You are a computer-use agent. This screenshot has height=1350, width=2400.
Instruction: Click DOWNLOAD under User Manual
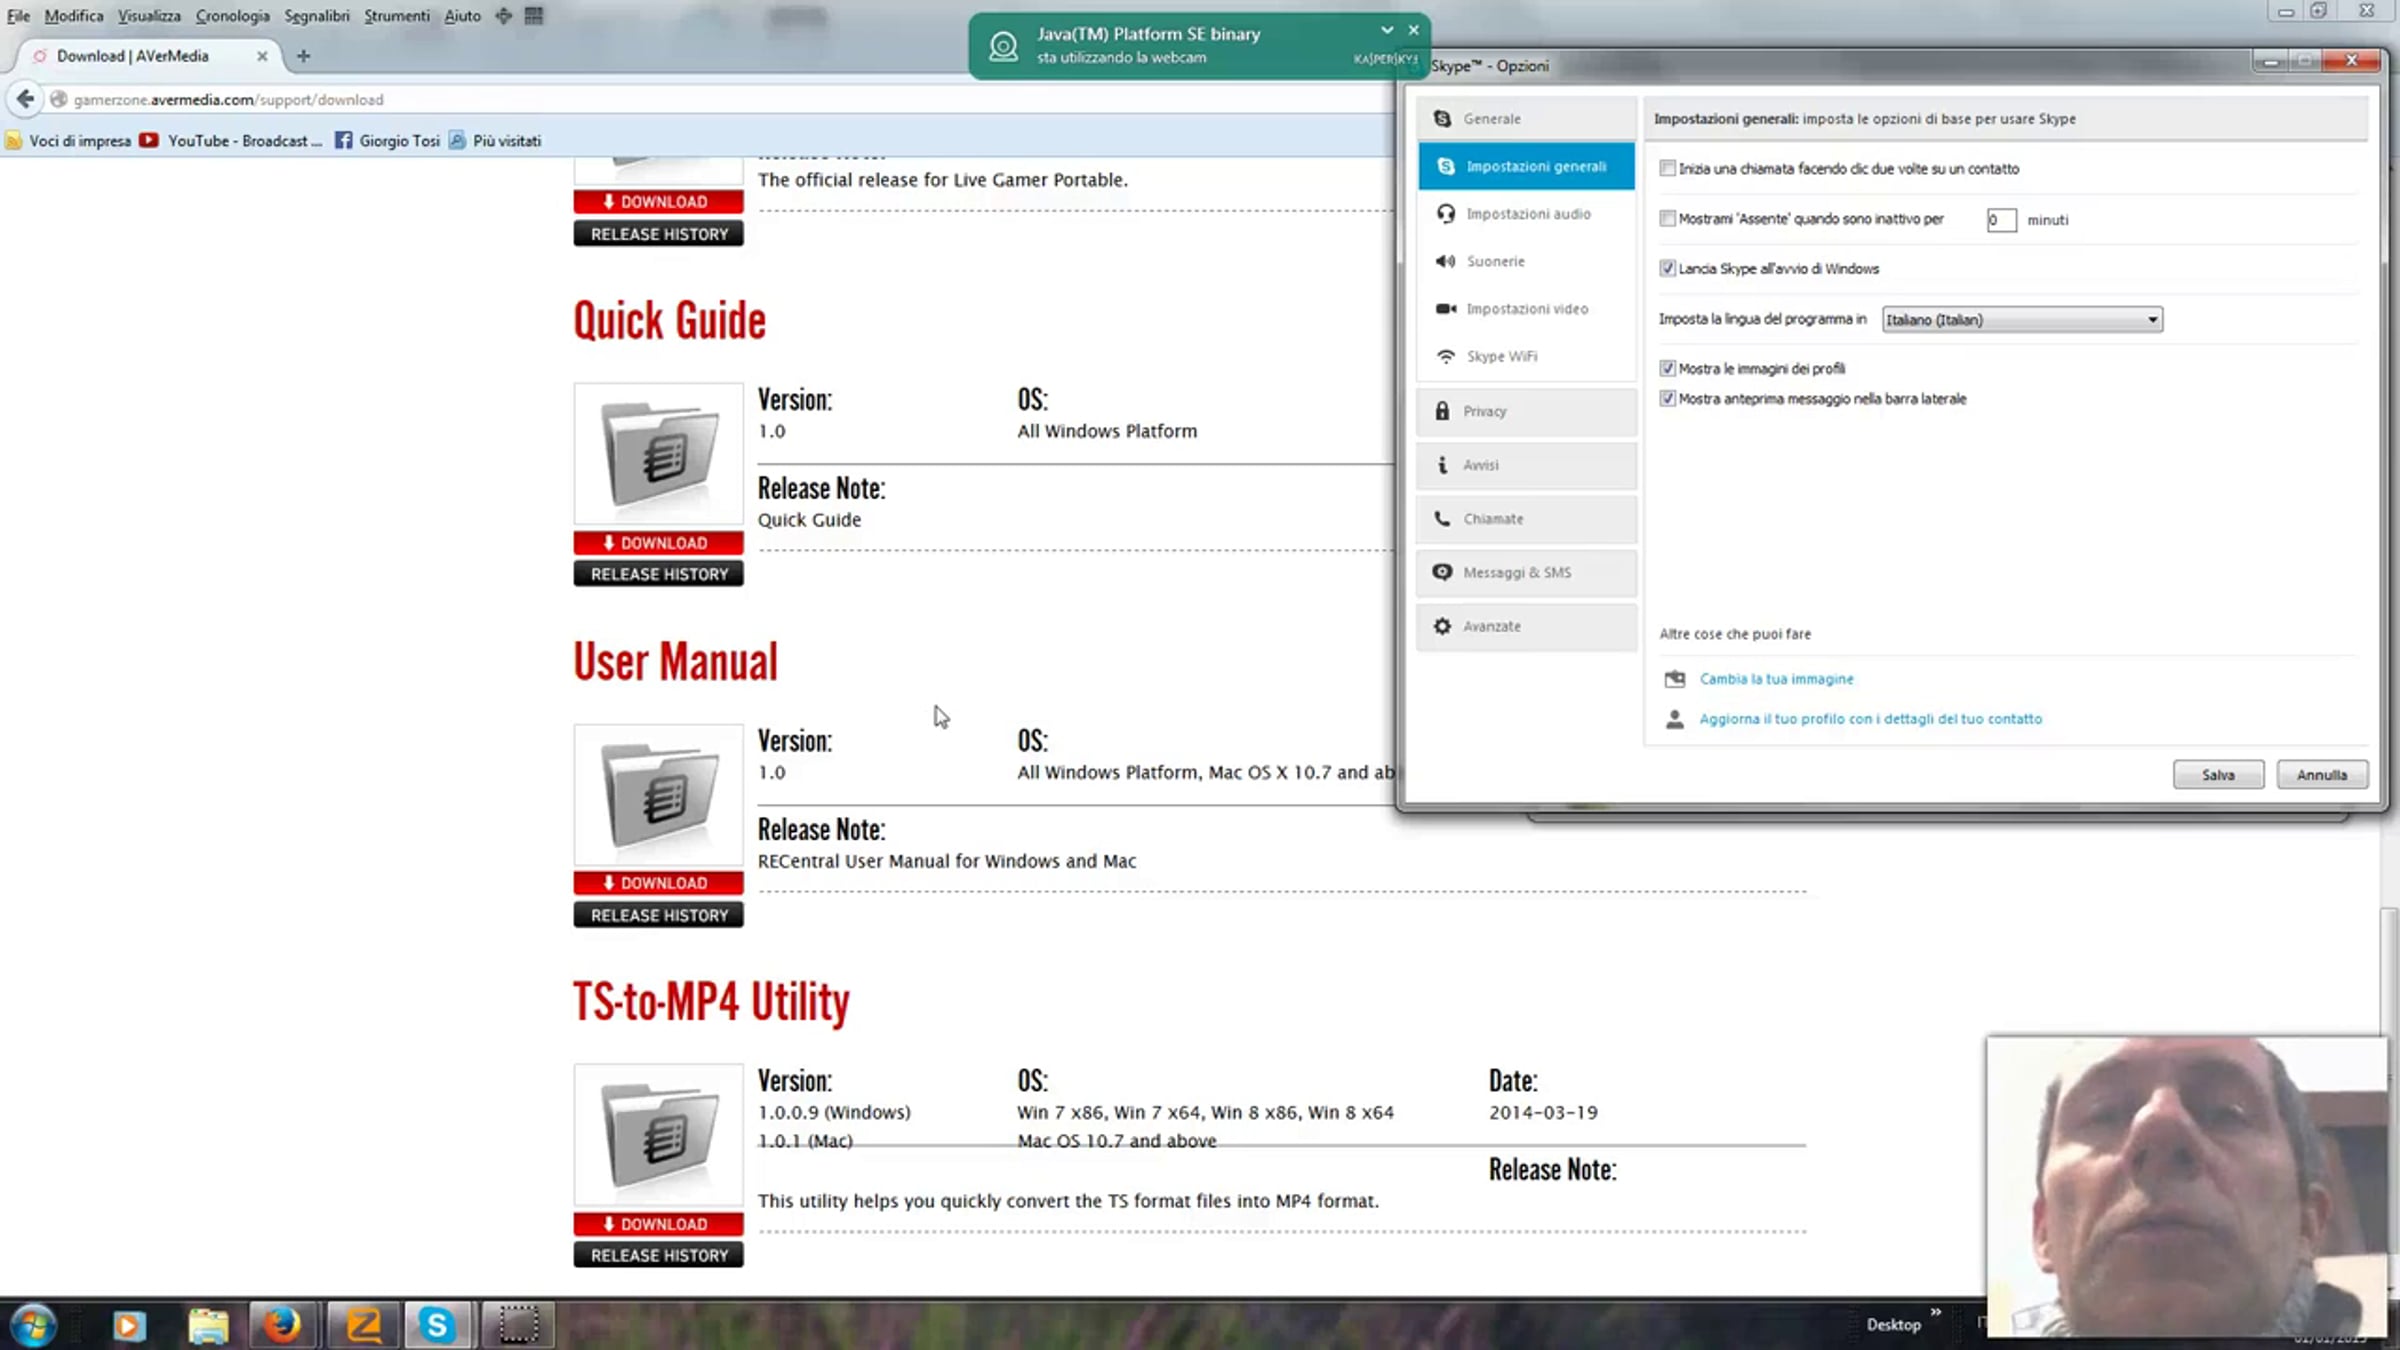pyautogui.click(x=658, y=883)
